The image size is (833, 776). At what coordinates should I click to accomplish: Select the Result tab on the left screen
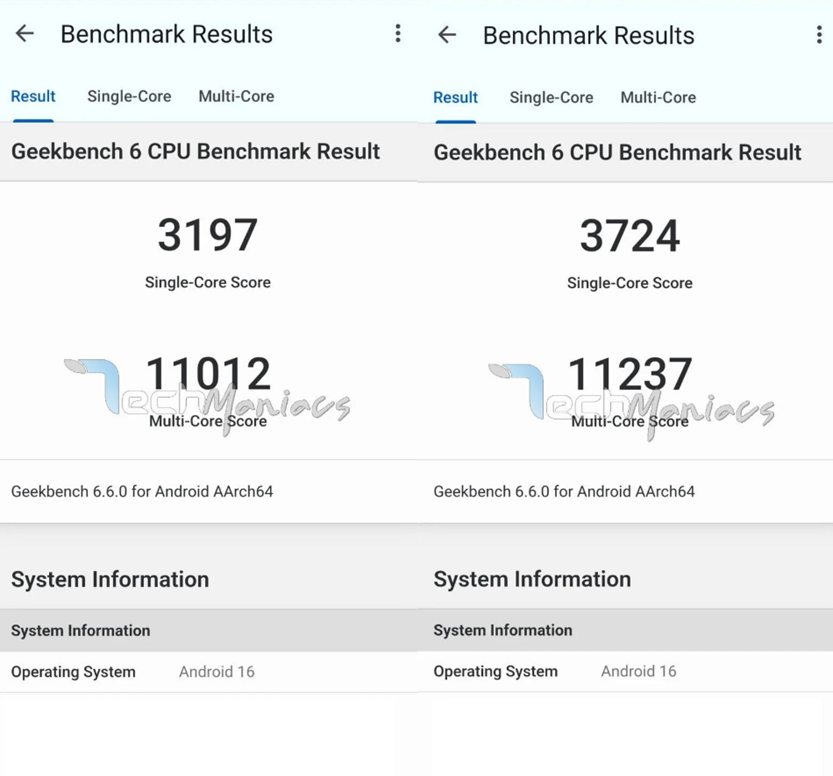pyautogui.click(x=33, y=96)
